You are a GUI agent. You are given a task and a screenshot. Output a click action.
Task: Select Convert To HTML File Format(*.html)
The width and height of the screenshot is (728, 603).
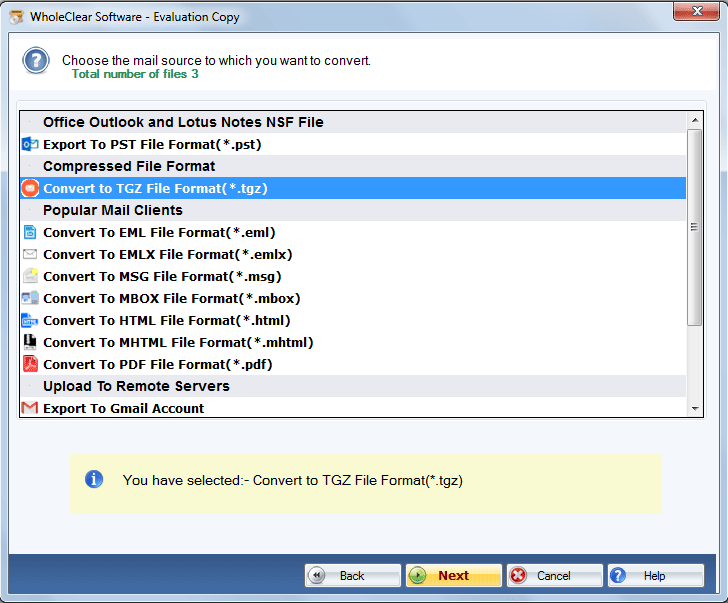point(353,320)
